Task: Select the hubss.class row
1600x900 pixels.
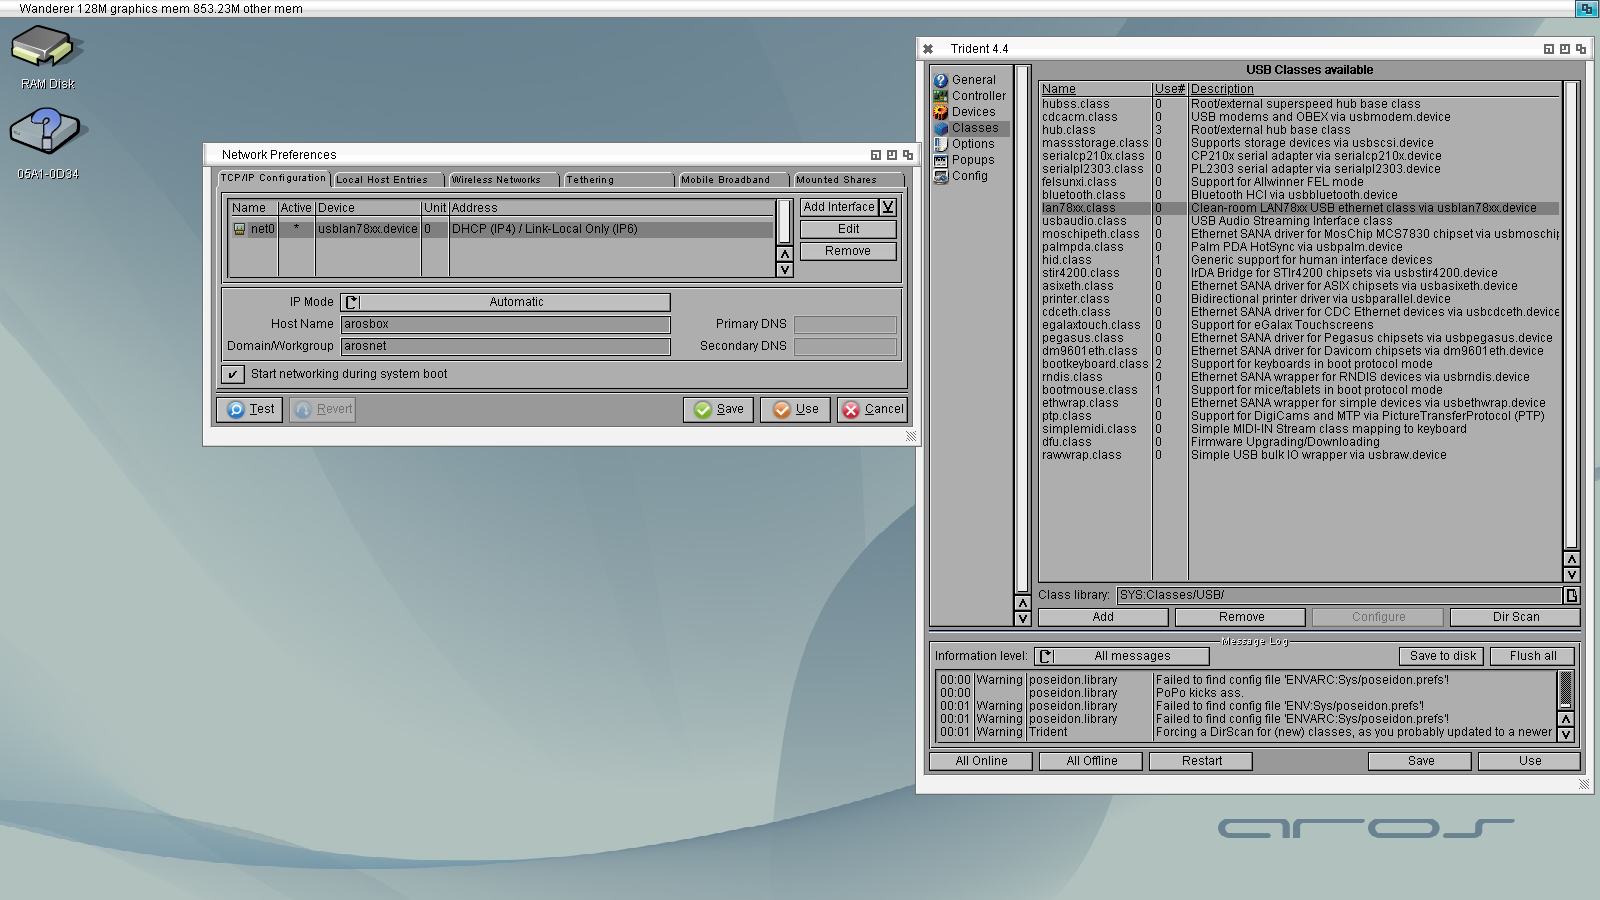Action: point(1299,104)
